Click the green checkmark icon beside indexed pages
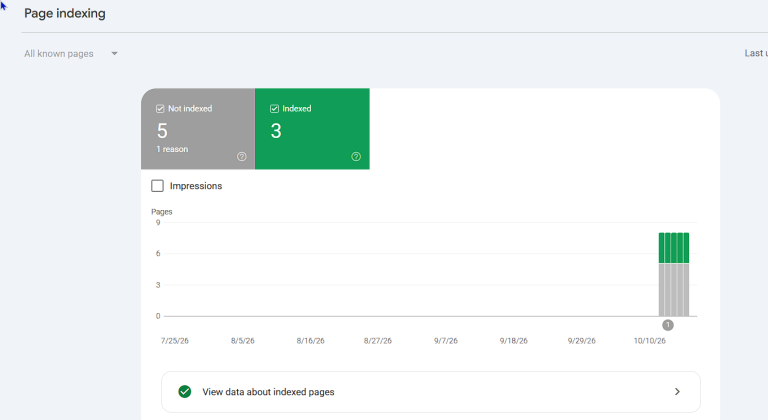The height and width of the screenshot is (420, 768). coord(185,392)
